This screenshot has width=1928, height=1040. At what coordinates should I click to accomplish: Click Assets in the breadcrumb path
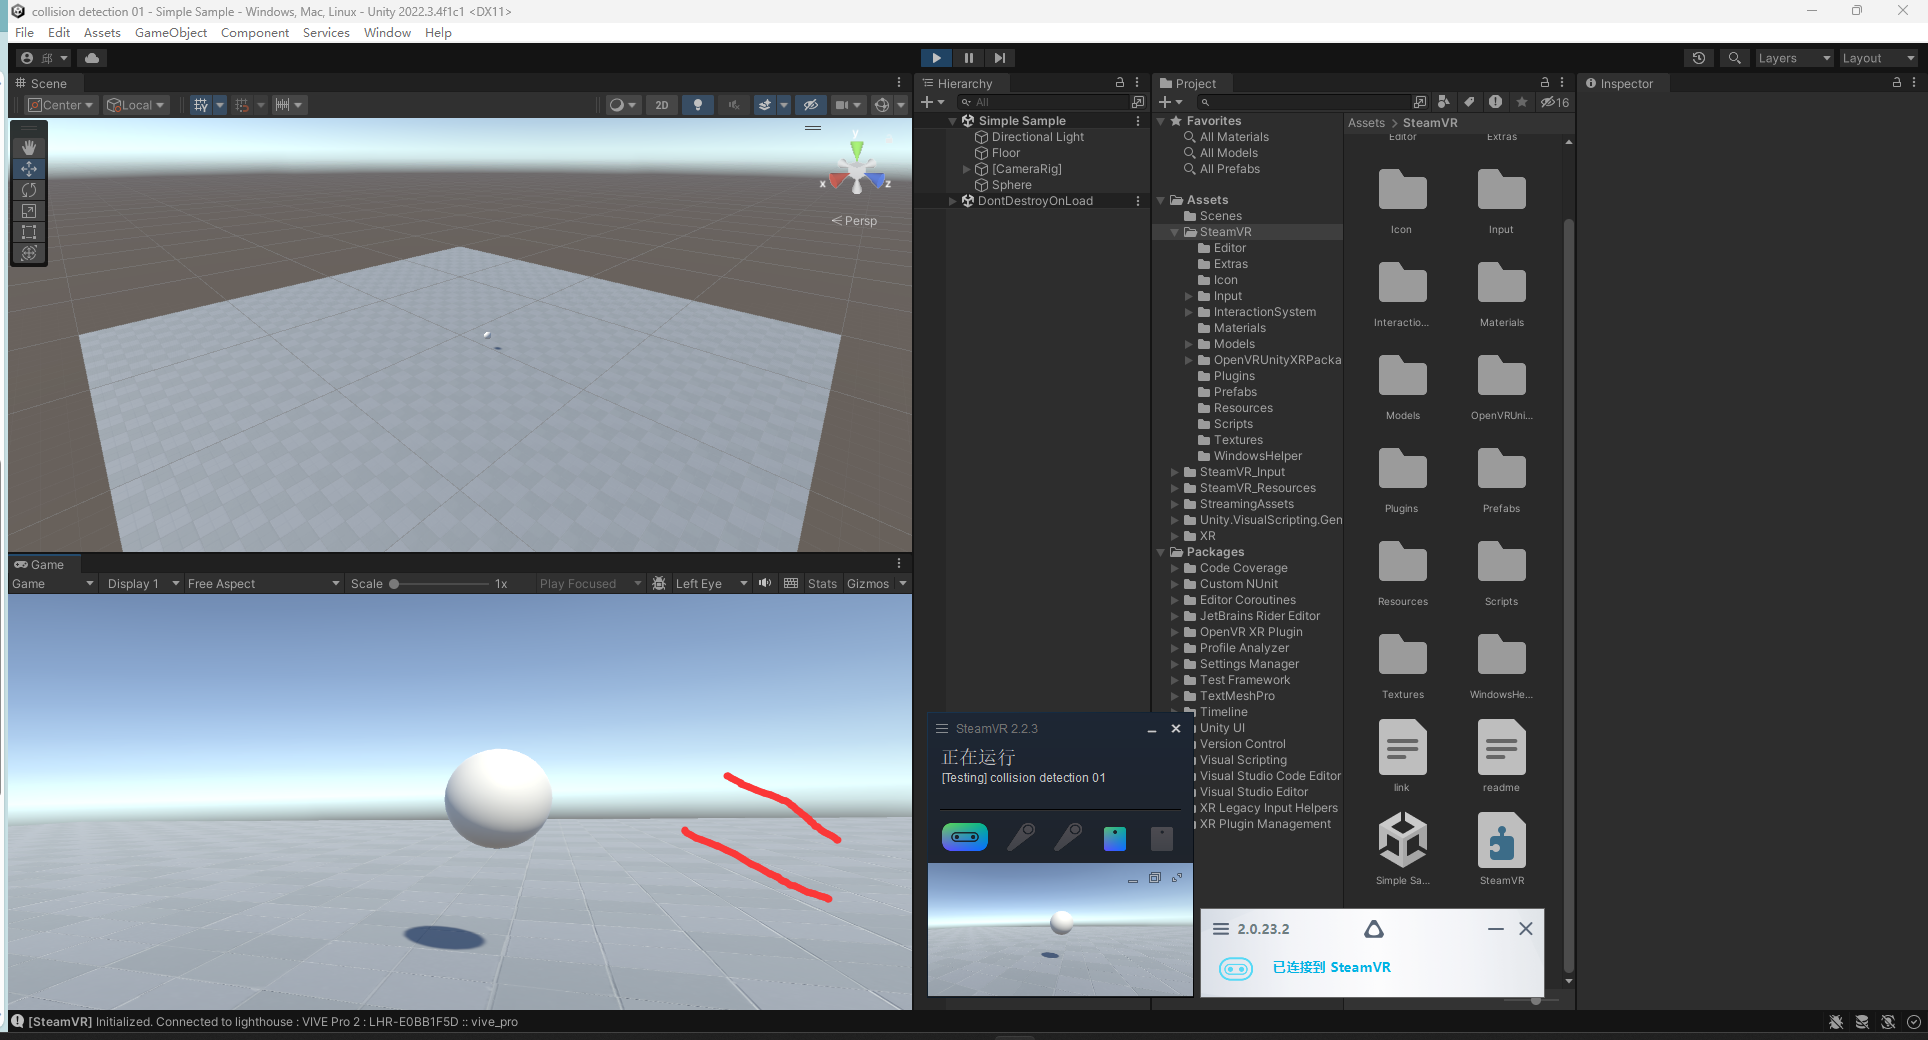tap(1366, 123)
